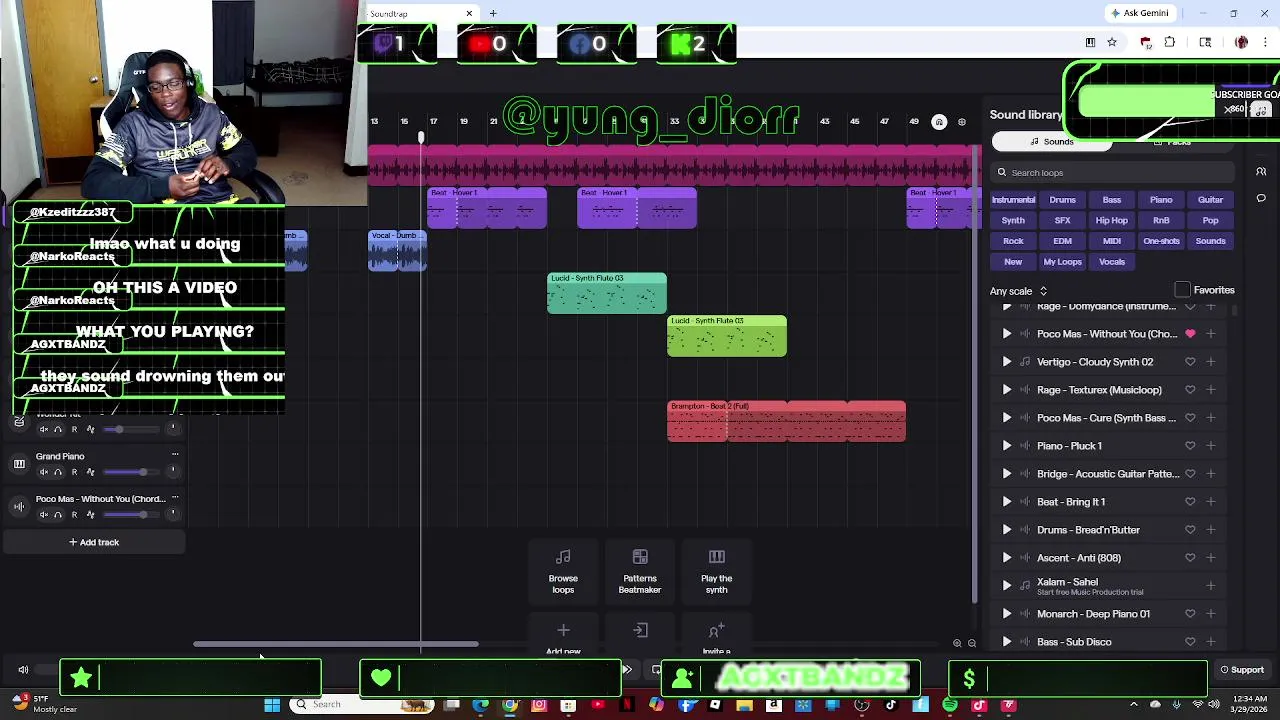The height and width of the screenshot is (720, 1280).
Task: Select the Brampton - Beat 2 (Full) clip
Action: coord(786,421)
